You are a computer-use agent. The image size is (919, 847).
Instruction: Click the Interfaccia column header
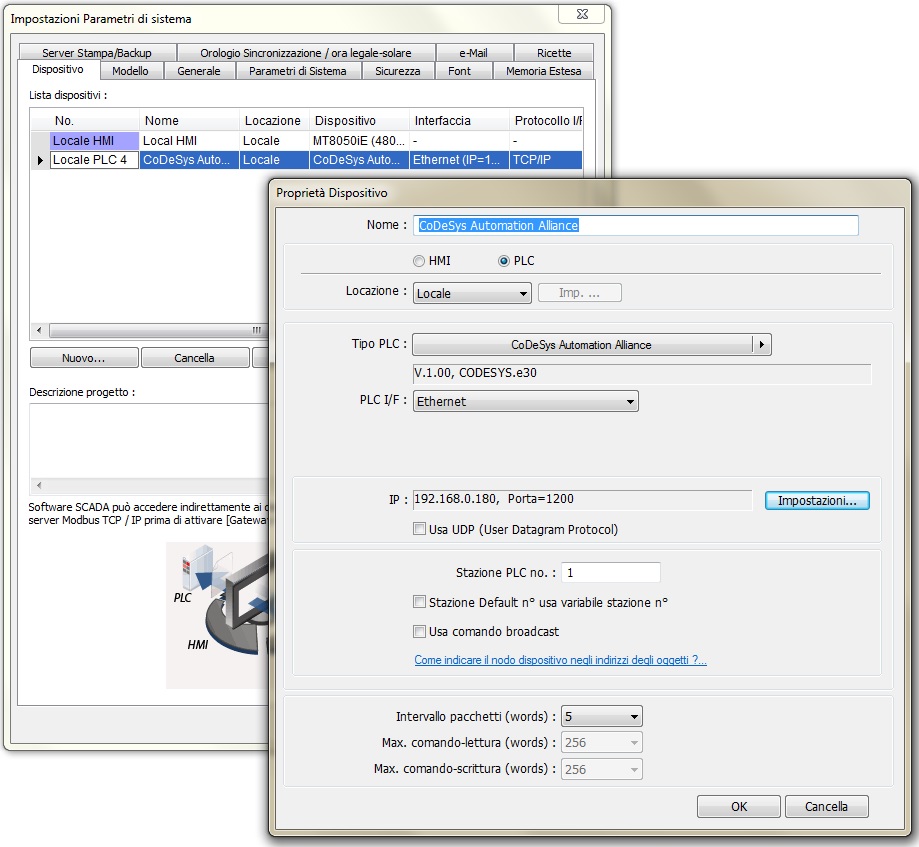point(459,121)
